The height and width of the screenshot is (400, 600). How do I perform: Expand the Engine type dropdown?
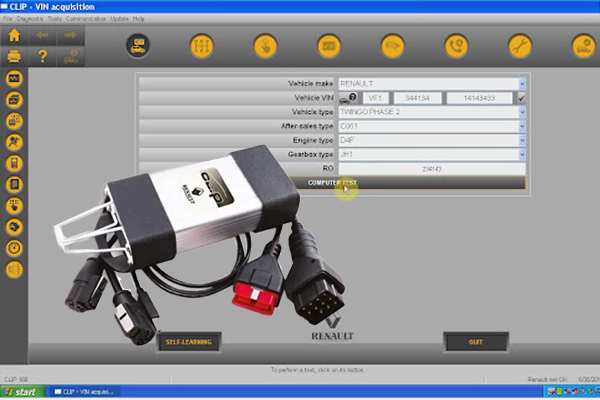[x=521, y=141]
